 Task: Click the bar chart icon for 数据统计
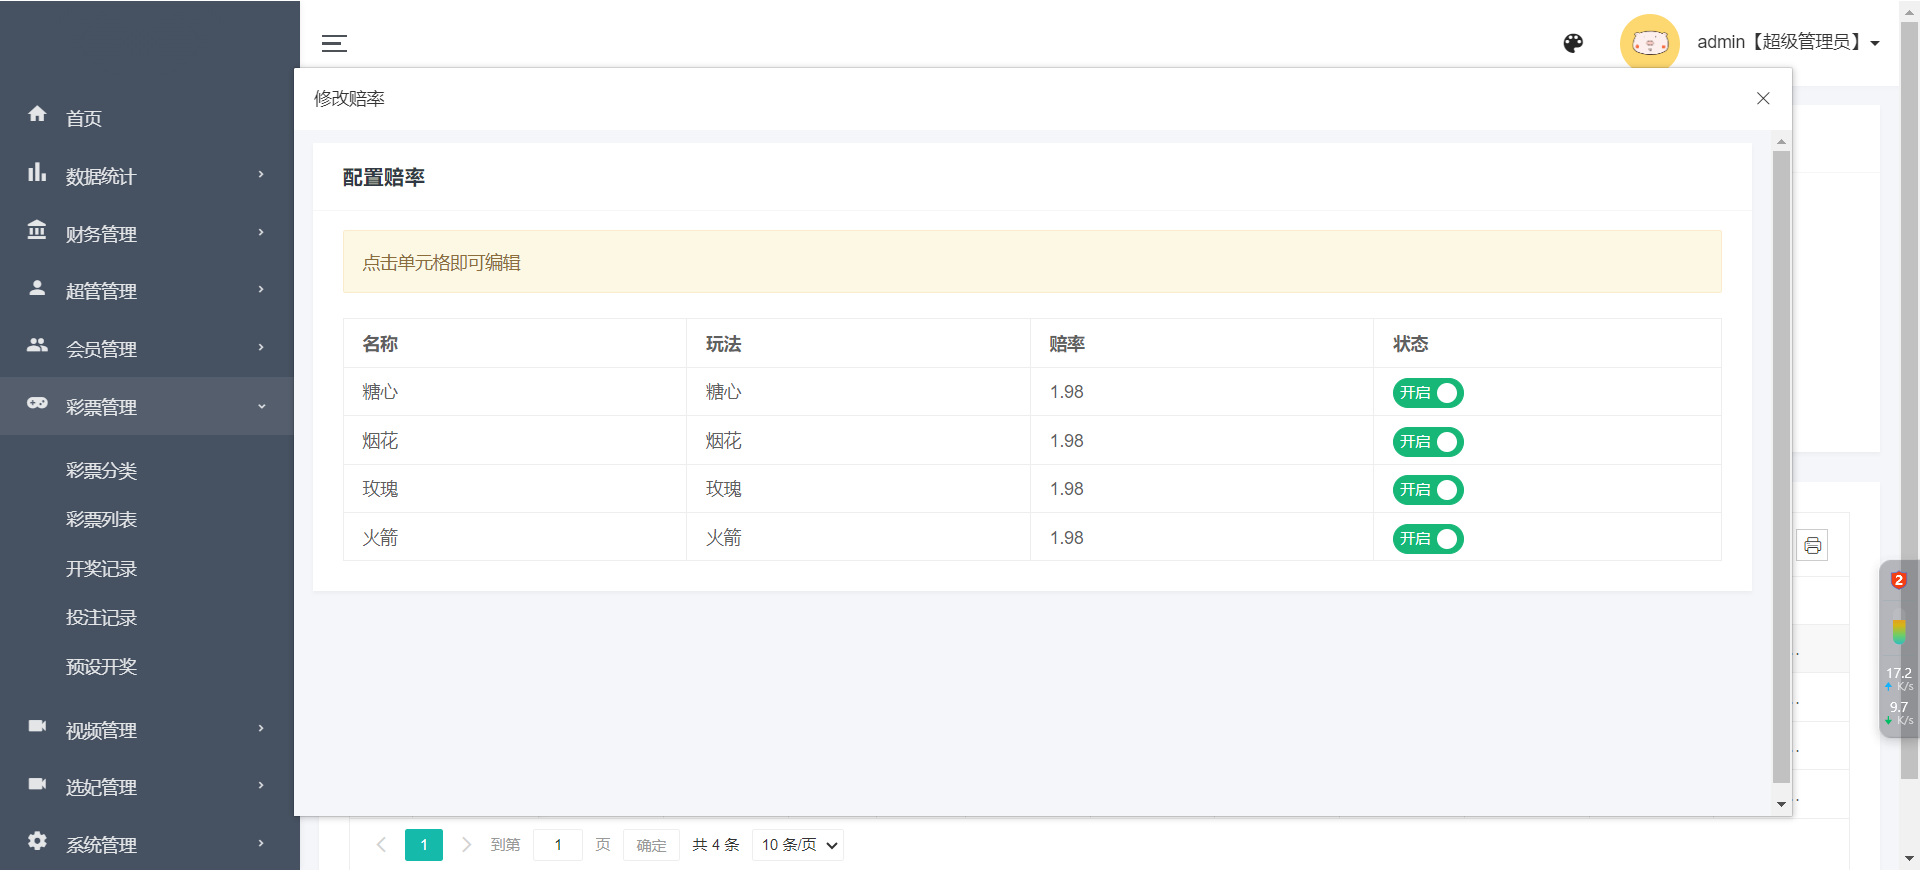[37, 172]
